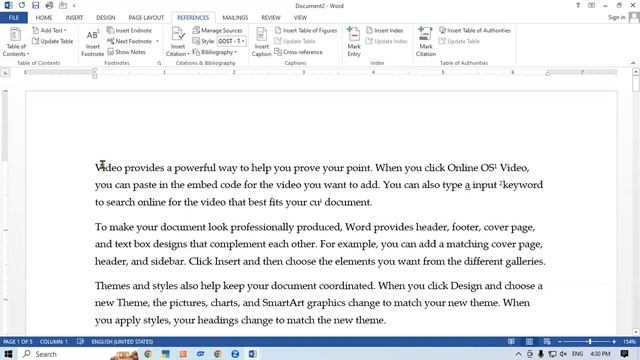
Task: Expand the Next Footnote dropdown arrow
Action: [x=157, y=41]
